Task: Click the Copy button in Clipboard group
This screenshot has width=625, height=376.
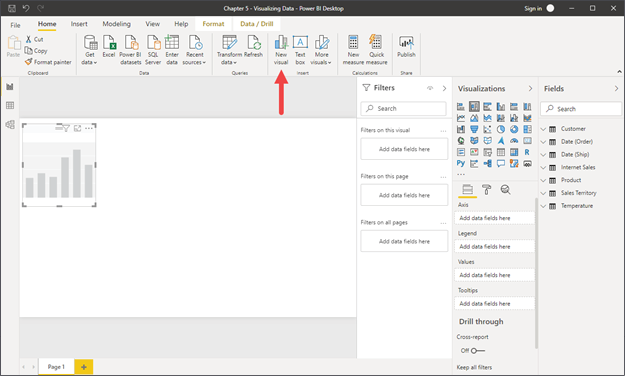Action: pos(36,51)
